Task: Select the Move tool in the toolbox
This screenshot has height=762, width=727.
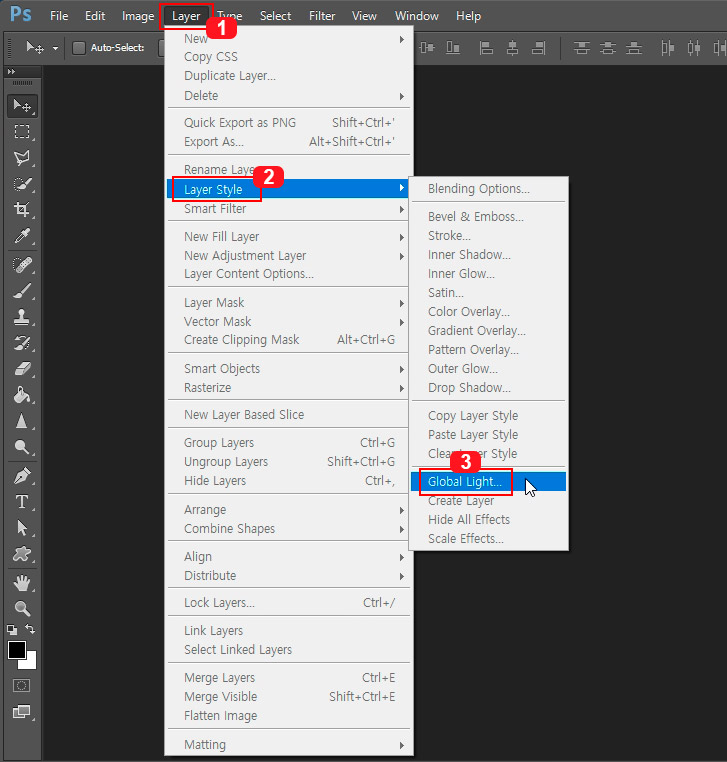Action: [x=22, y=105]
